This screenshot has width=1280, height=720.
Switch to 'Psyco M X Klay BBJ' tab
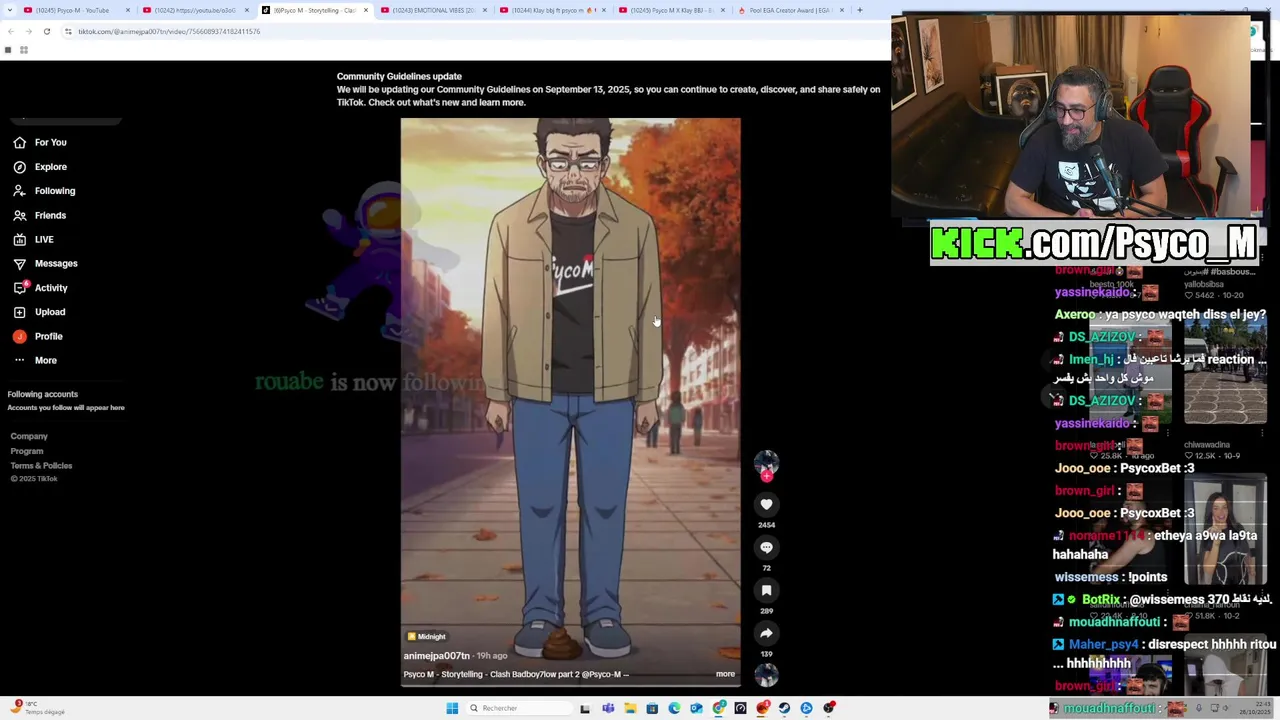pos(671,10)
